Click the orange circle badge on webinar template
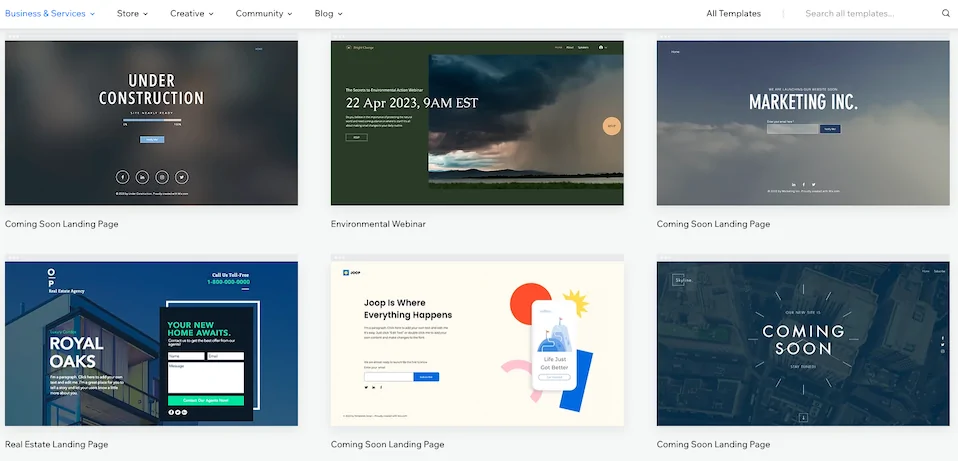The width and height of the screenshot is (958, 461). coord(612,126)
